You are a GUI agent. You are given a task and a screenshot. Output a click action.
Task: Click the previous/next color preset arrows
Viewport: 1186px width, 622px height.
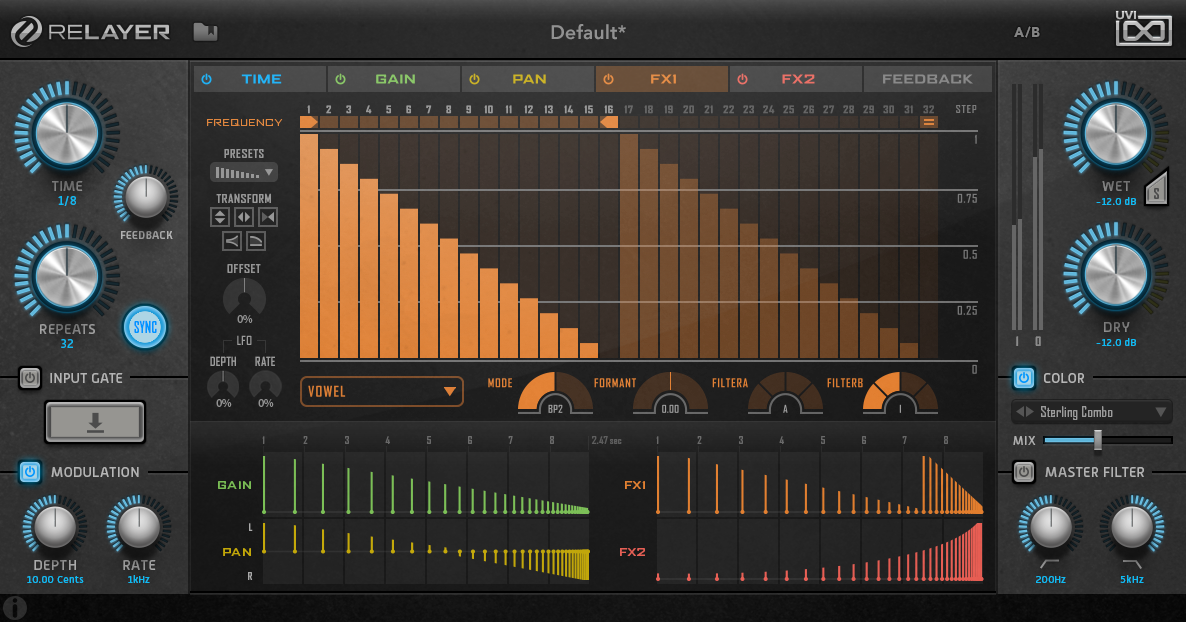[1024, 412]
